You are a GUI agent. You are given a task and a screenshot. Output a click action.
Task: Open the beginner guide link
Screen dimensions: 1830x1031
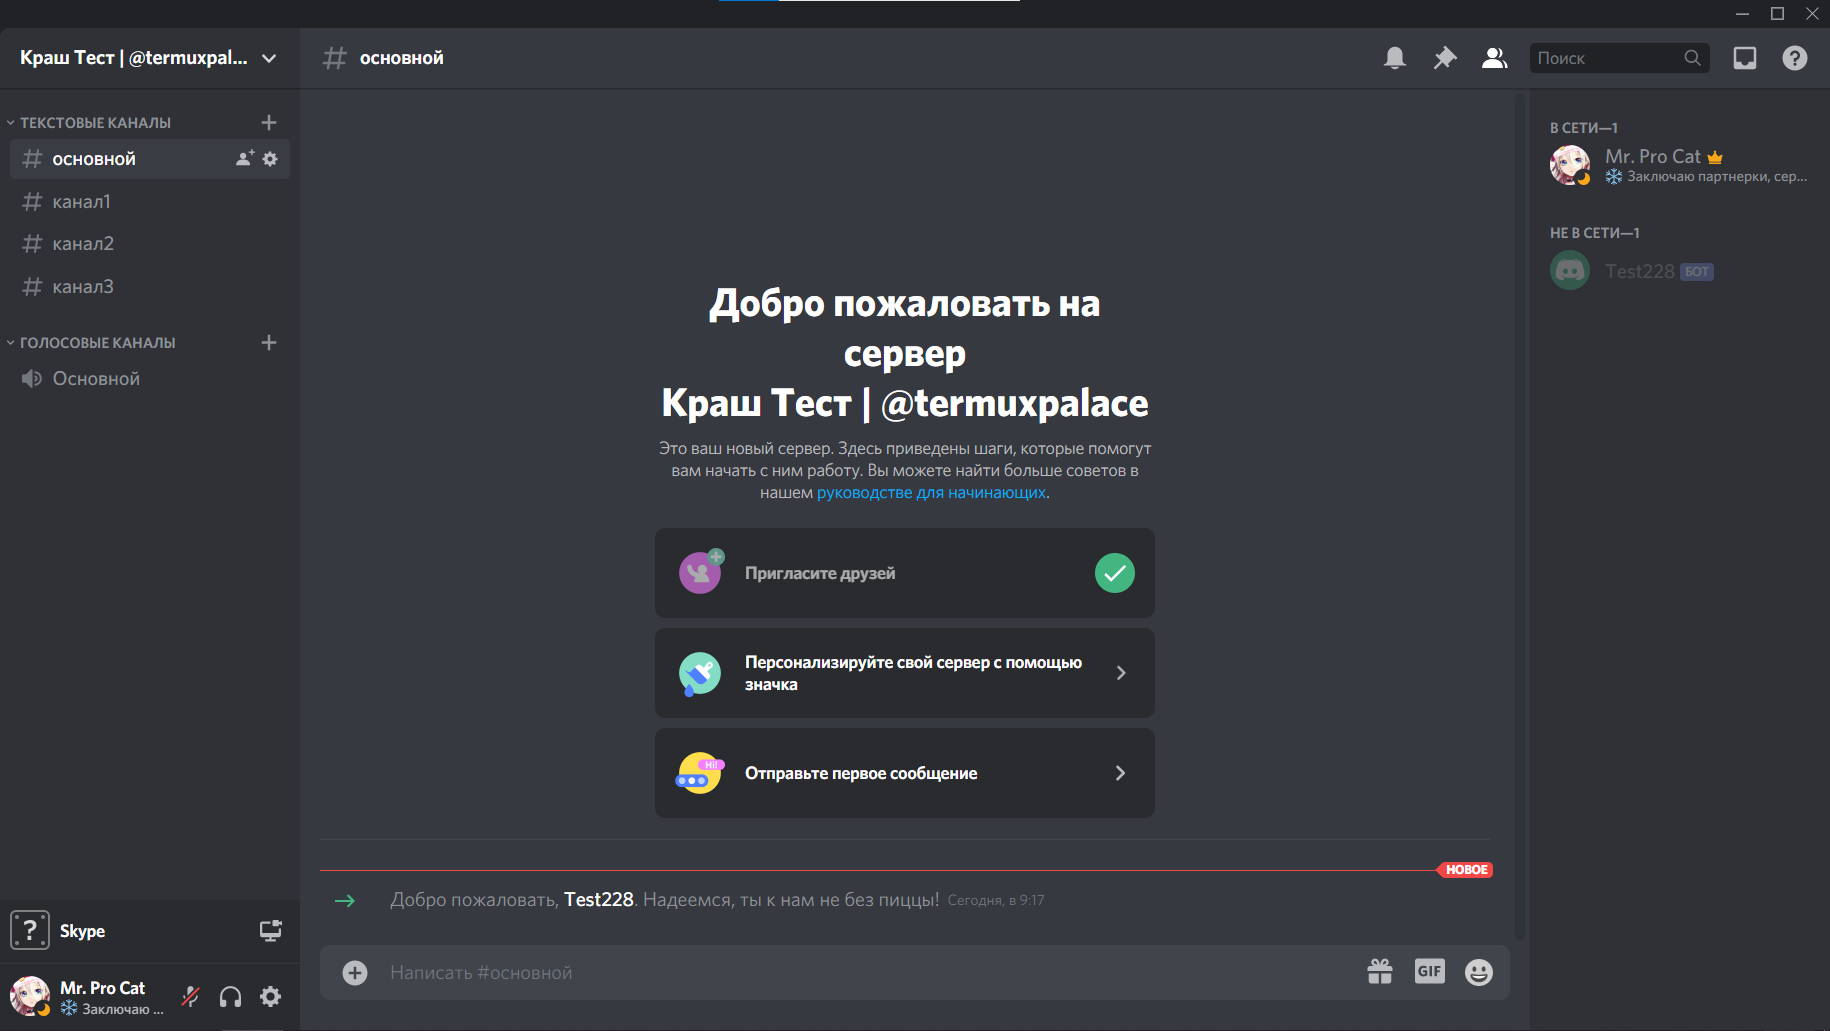[x=931, y=493]
